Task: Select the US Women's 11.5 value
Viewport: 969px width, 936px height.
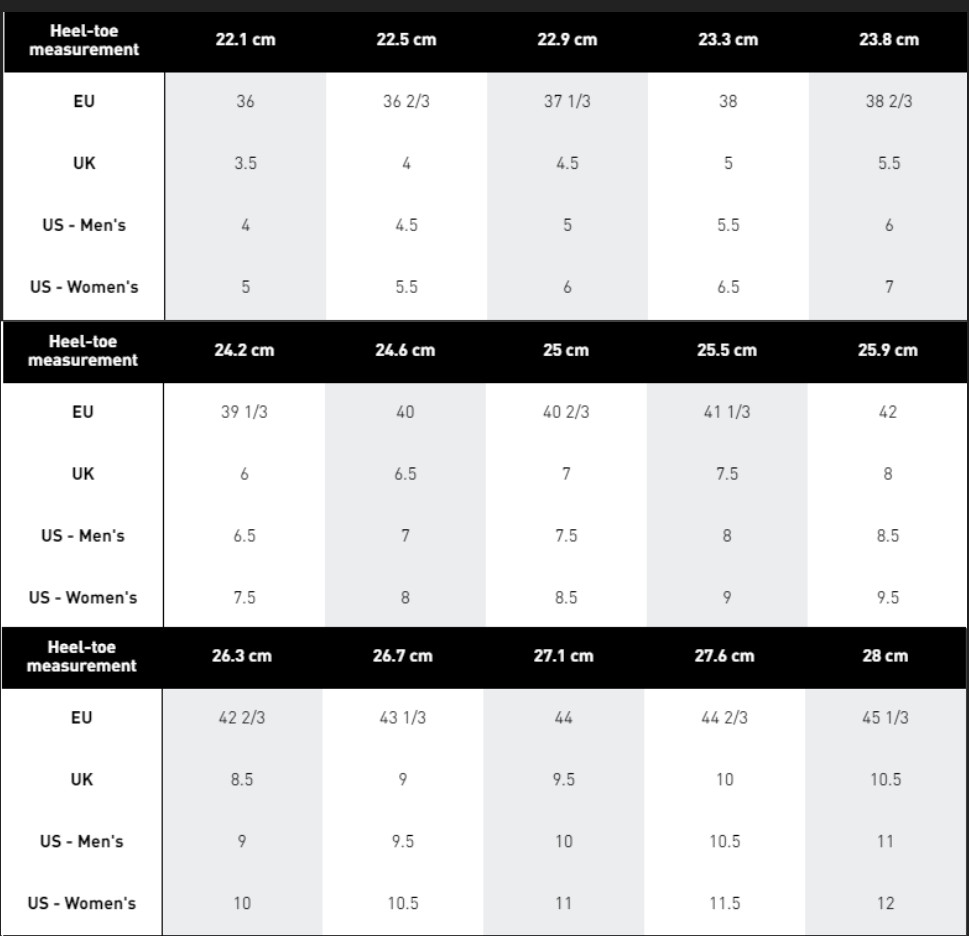Action: coord(725,904)
